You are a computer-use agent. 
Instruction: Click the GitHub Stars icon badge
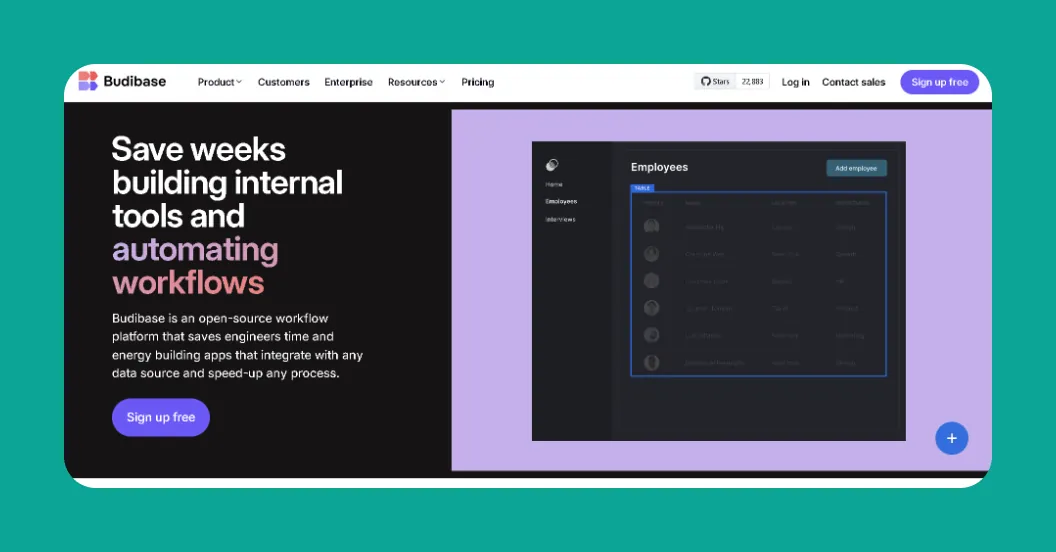click(x=715, y=82)
